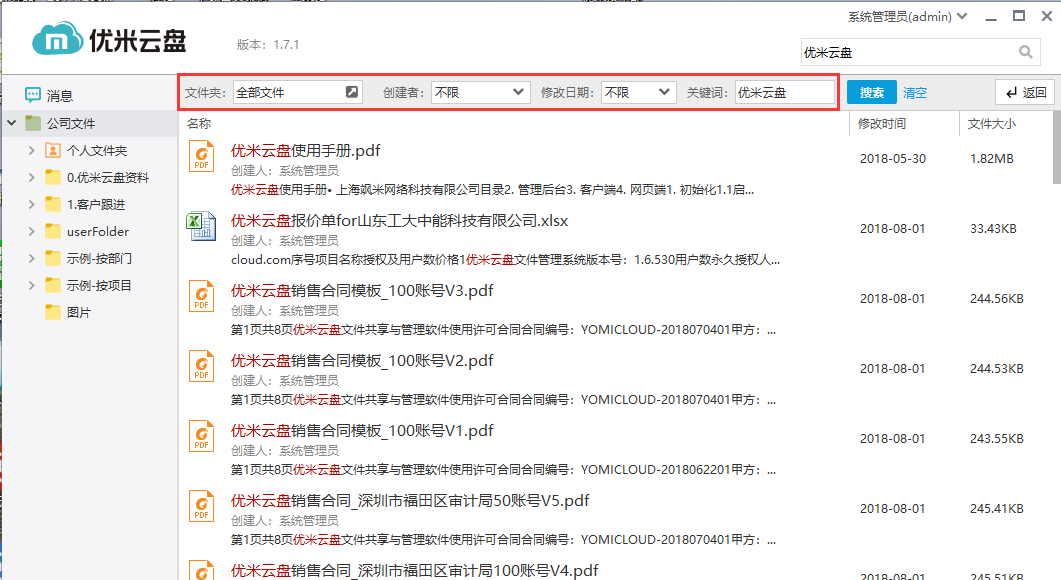Image resolution: width=1061 pixels, height=580 pixels.
Task: Open the 创建者 dropdown
Action: tap(479, 92)
